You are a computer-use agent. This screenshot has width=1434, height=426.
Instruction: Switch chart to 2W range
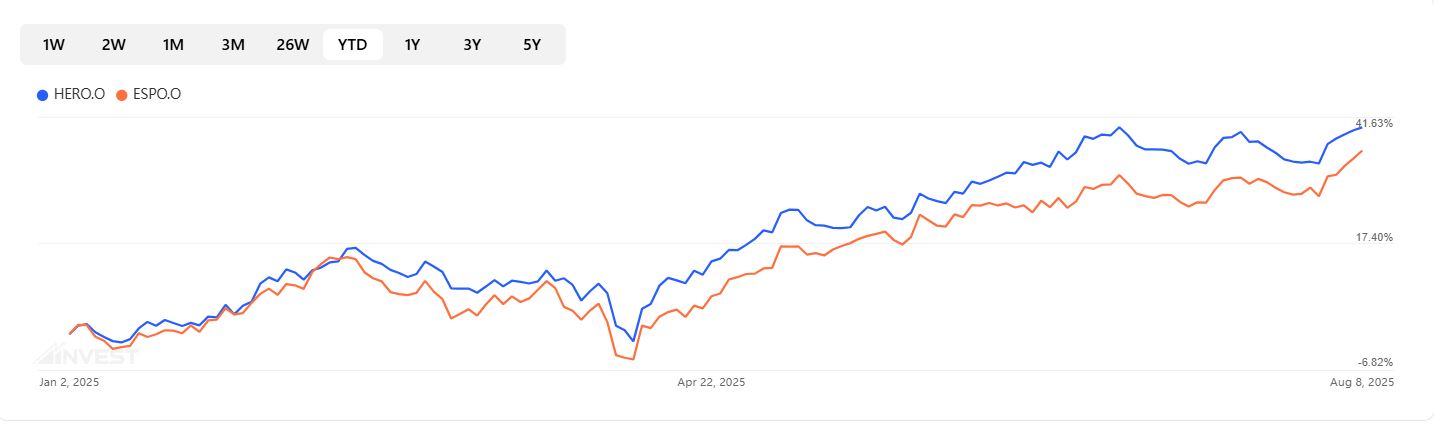tap(114, 44)
